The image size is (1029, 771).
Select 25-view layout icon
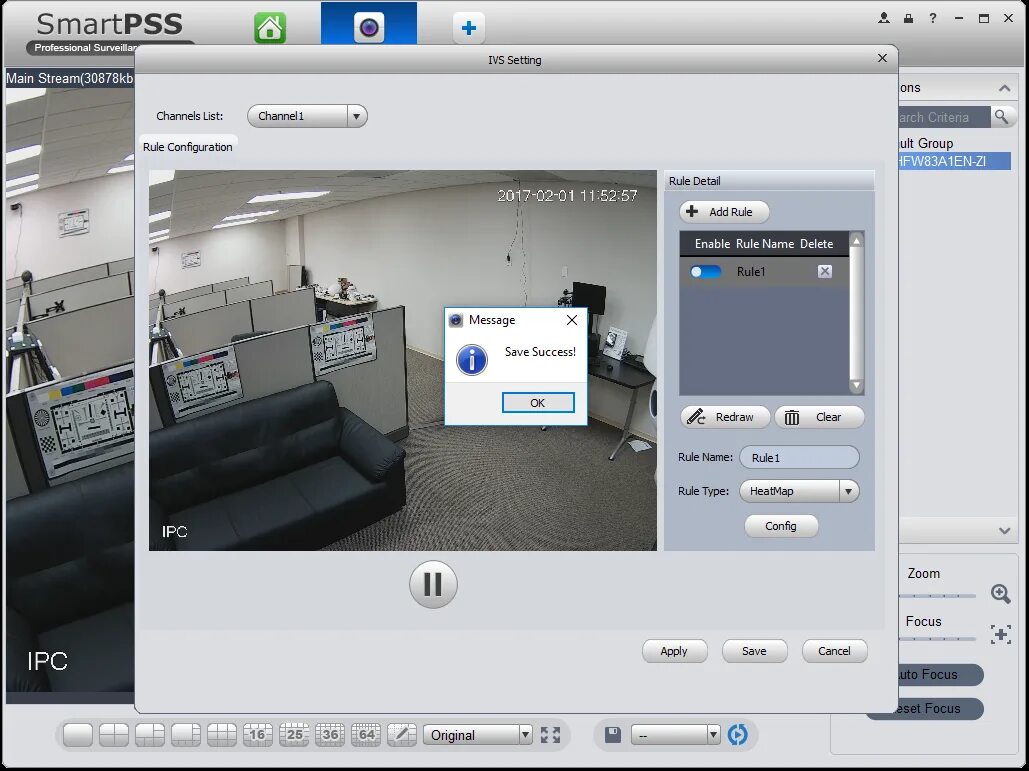(294, 735)
